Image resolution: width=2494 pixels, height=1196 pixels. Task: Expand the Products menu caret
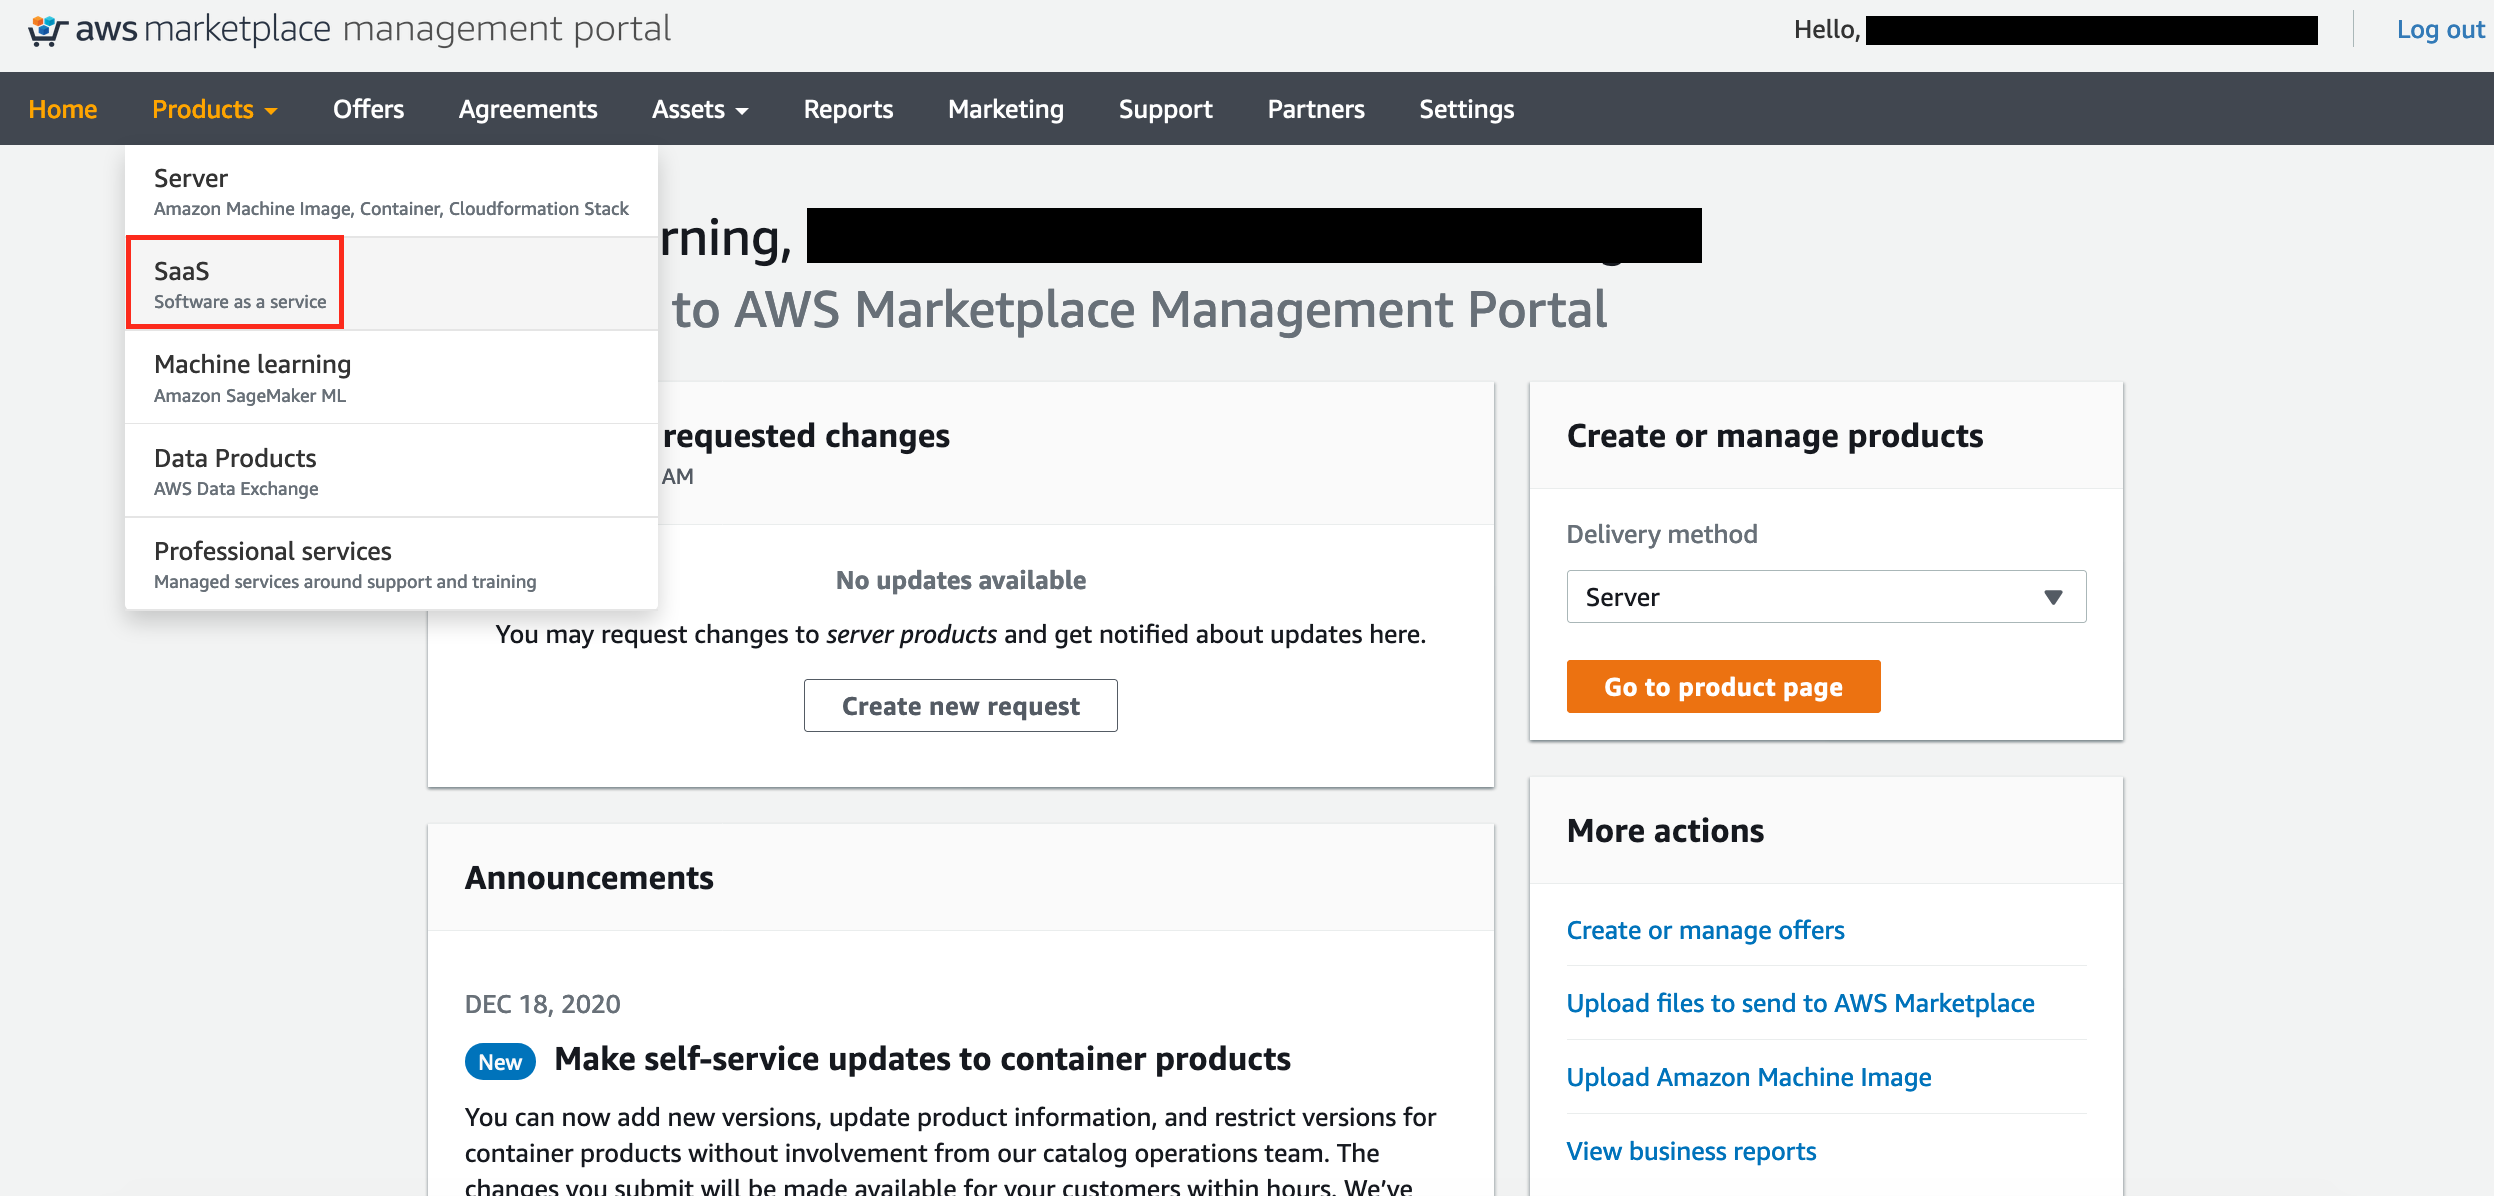(271, 111)
